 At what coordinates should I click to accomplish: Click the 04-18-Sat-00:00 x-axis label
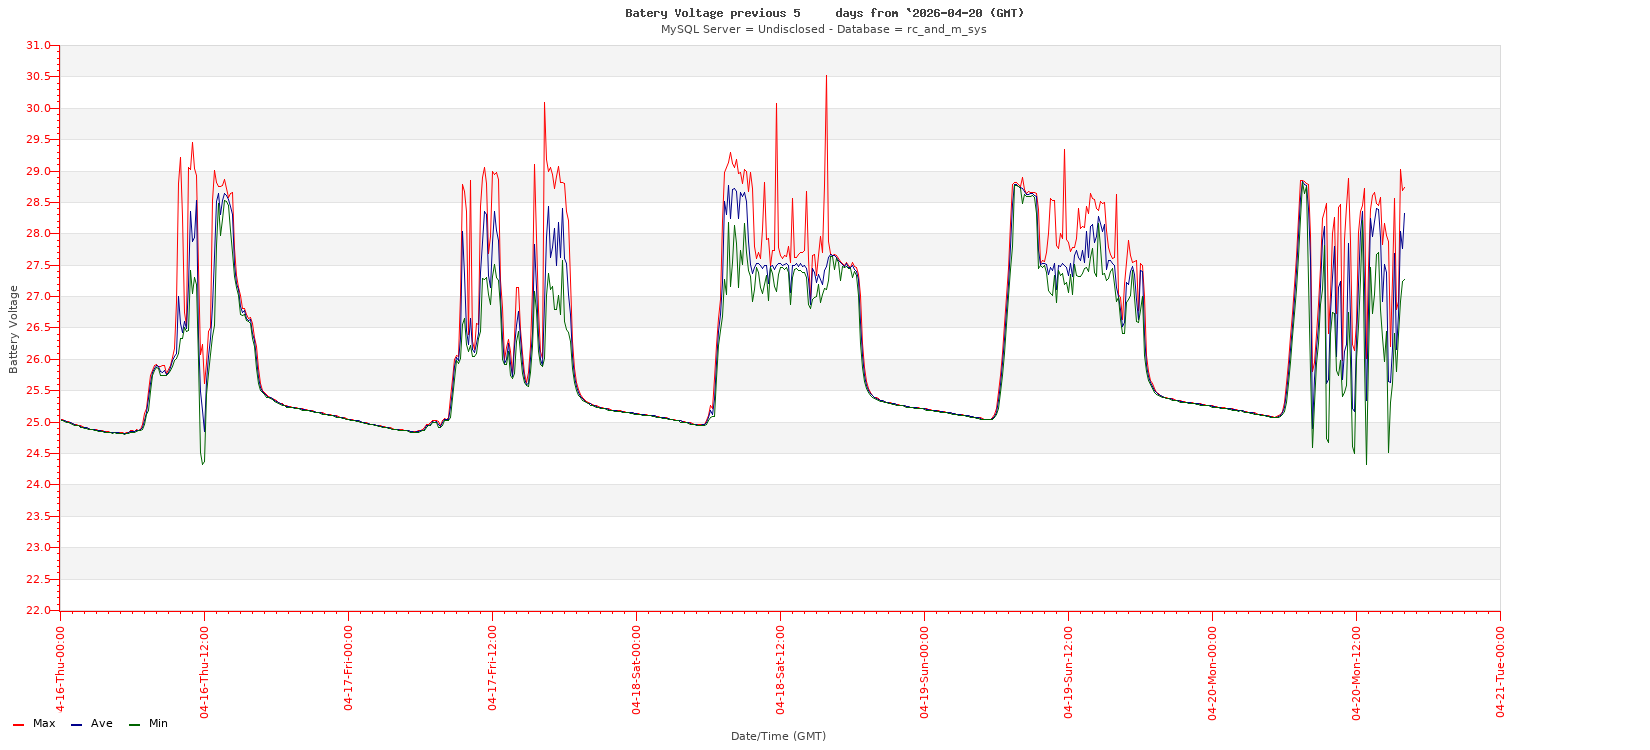click(636, 668)
